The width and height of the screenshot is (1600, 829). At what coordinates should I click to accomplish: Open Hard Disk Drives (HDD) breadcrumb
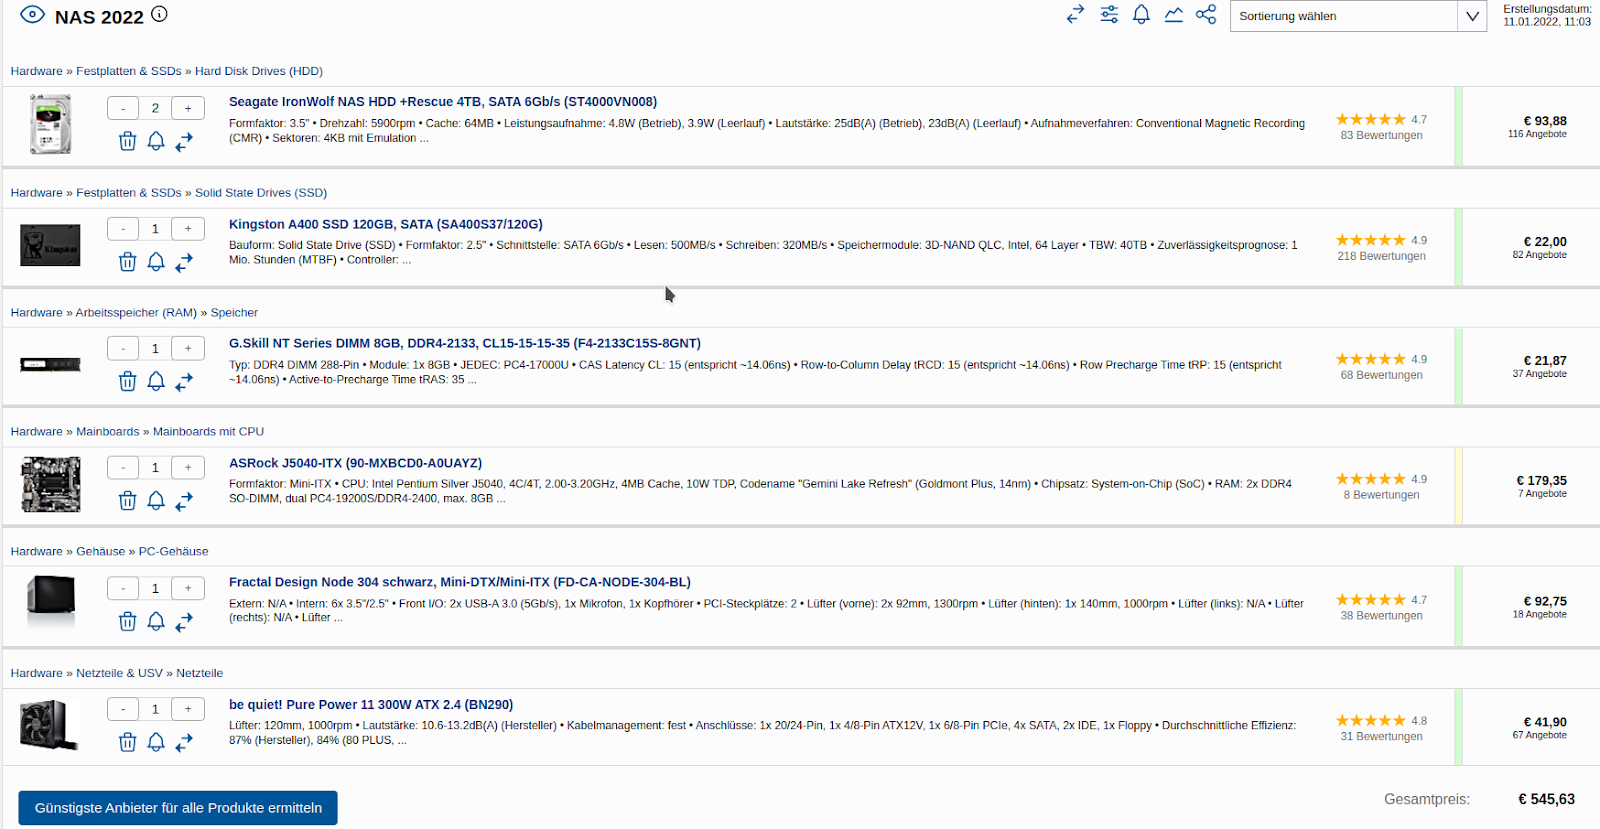coord(259,71)
